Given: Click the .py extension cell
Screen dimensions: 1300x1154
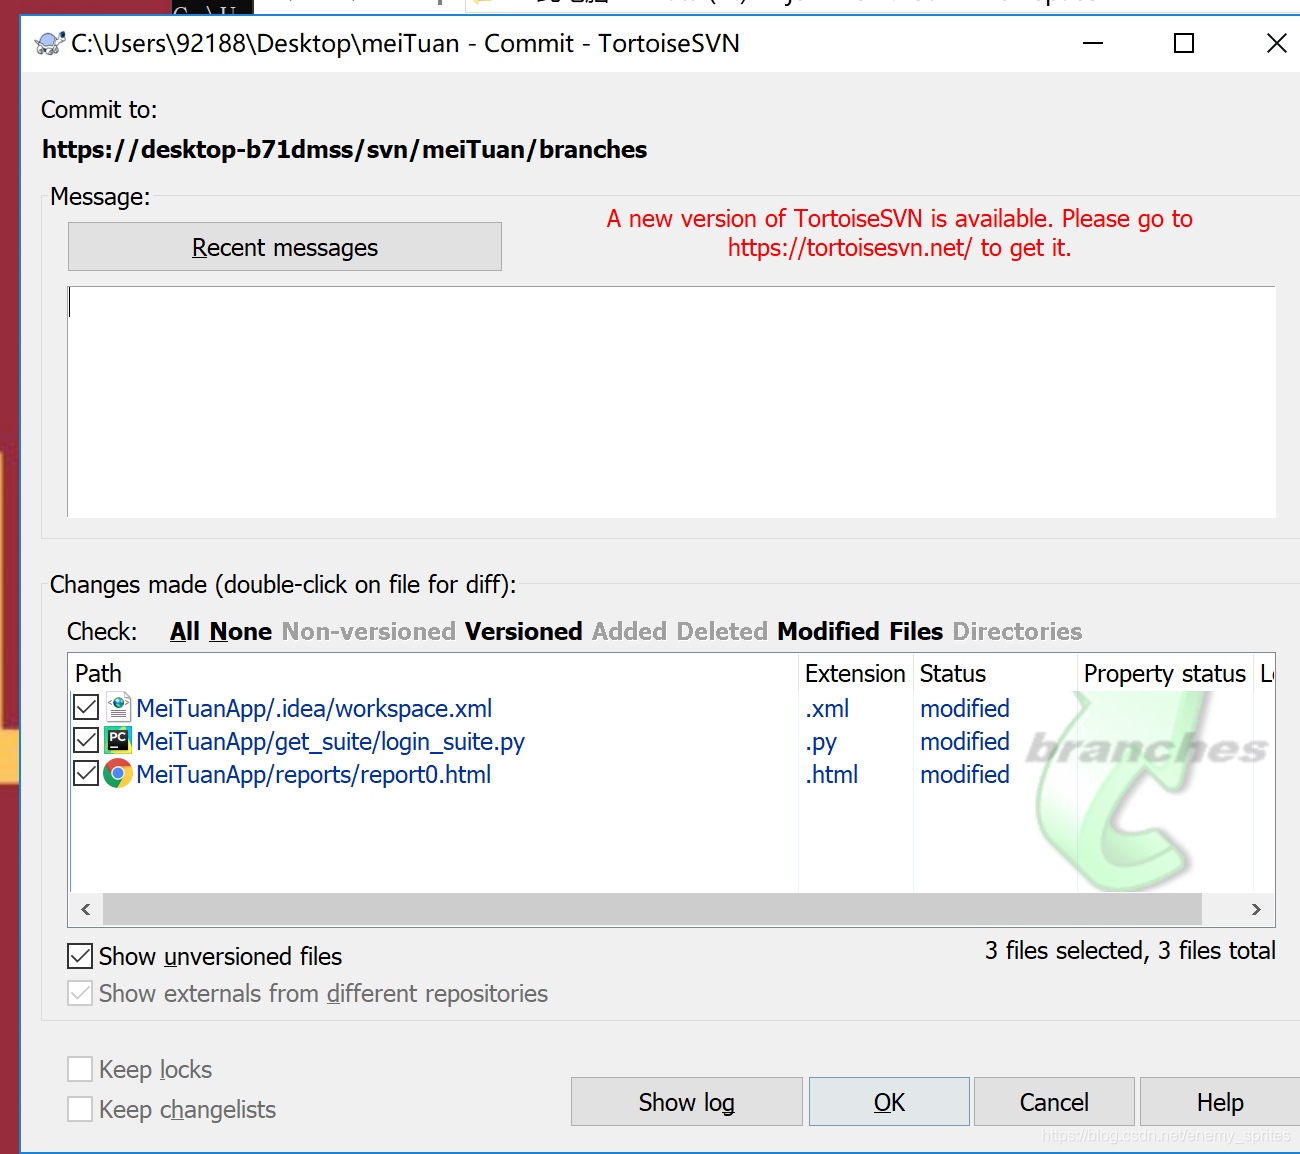Looking at the screenshot, I should (x=821, y=742).
